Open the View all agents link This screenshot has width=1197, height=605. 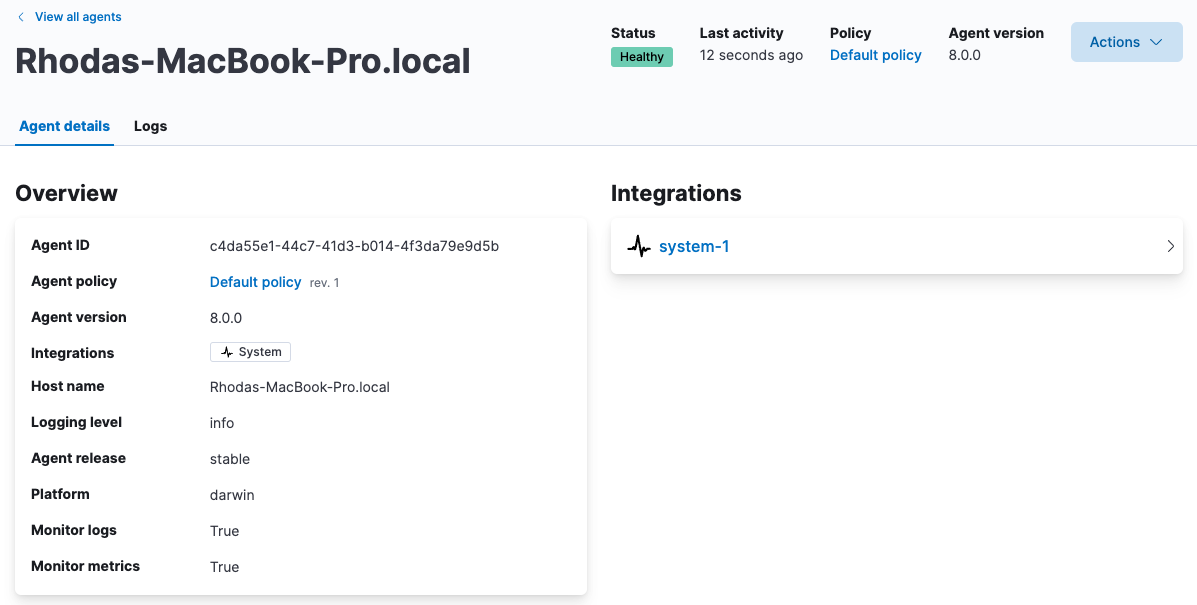point(78,17)
